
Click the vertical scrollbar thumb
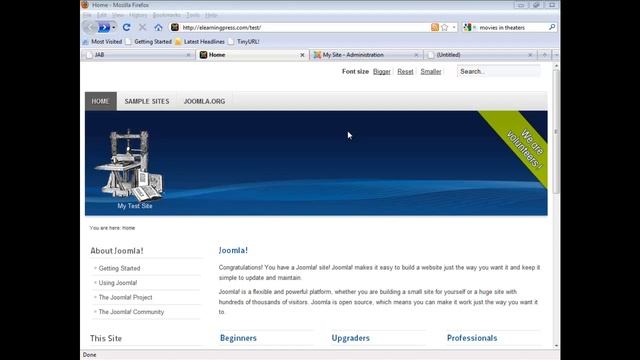point(556,131)
